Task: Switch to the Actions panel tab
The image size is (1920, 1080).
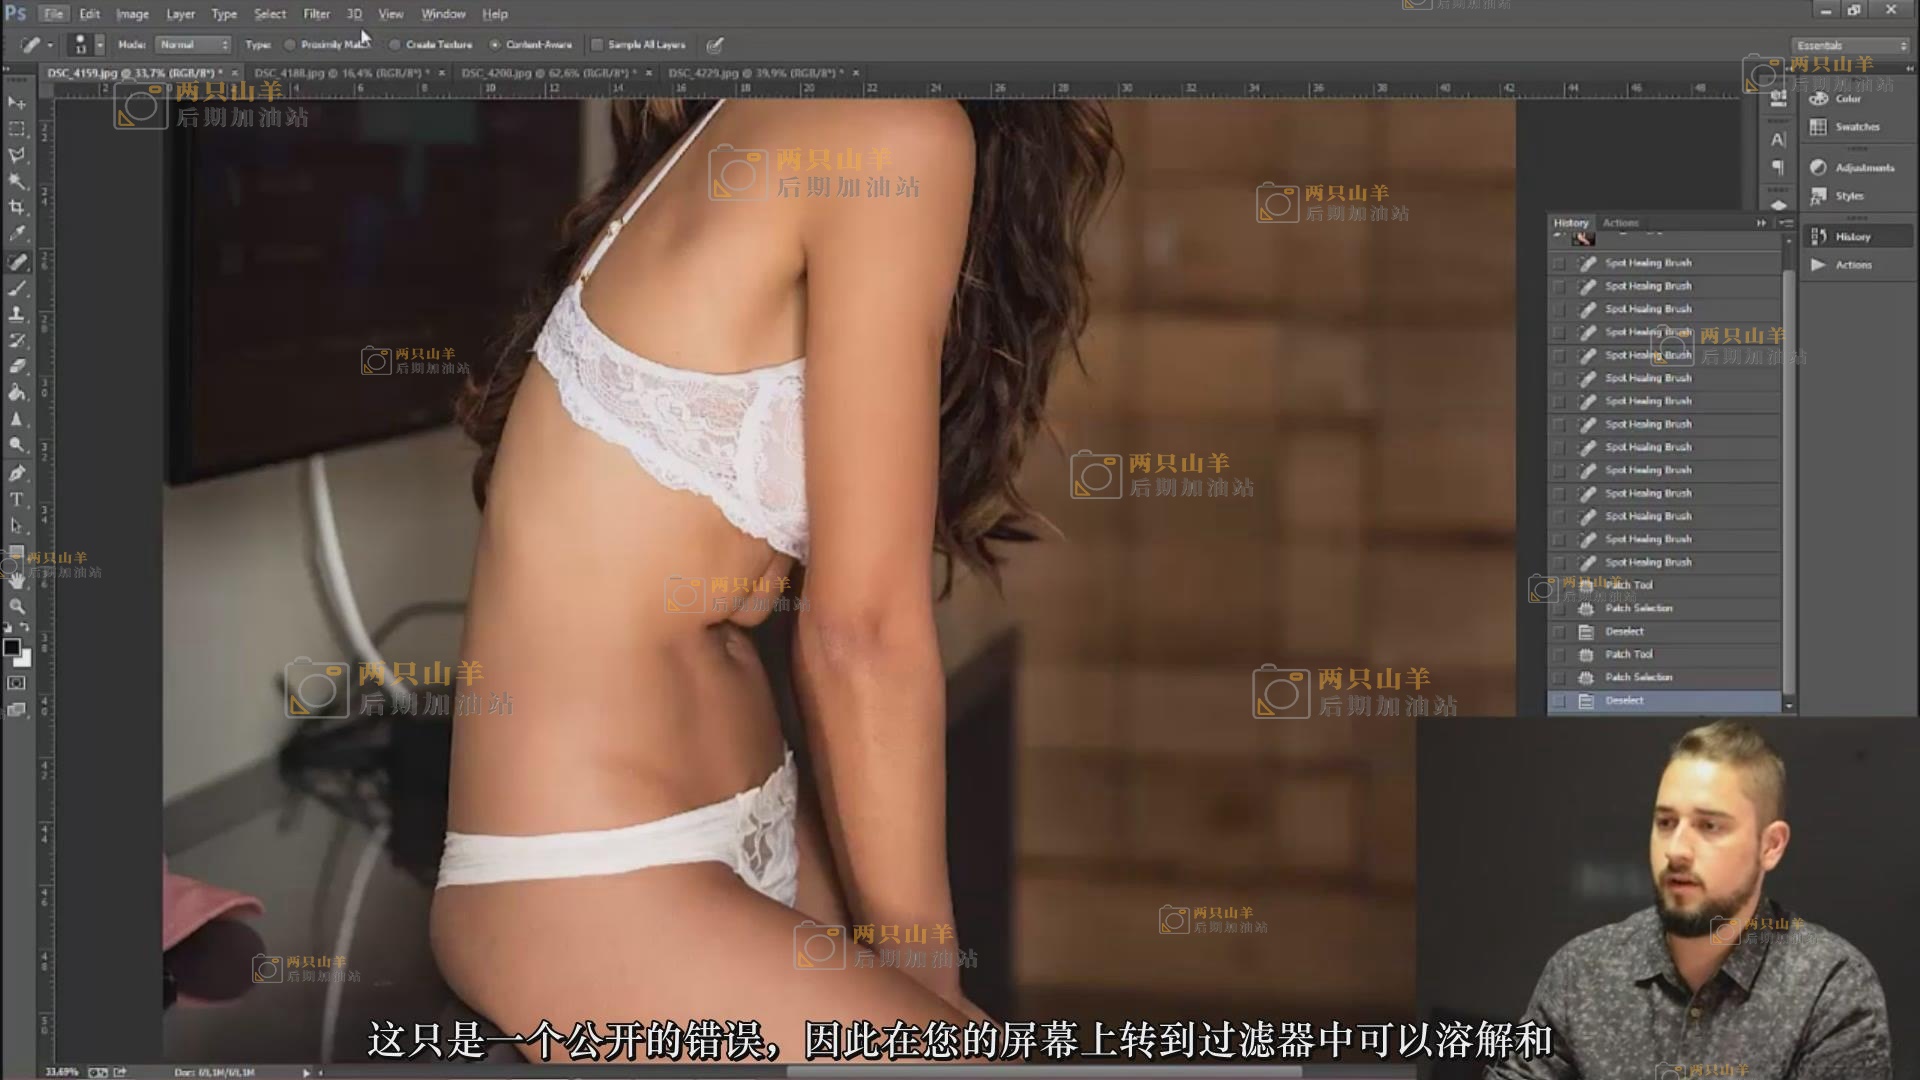Action: (1620, 223)
